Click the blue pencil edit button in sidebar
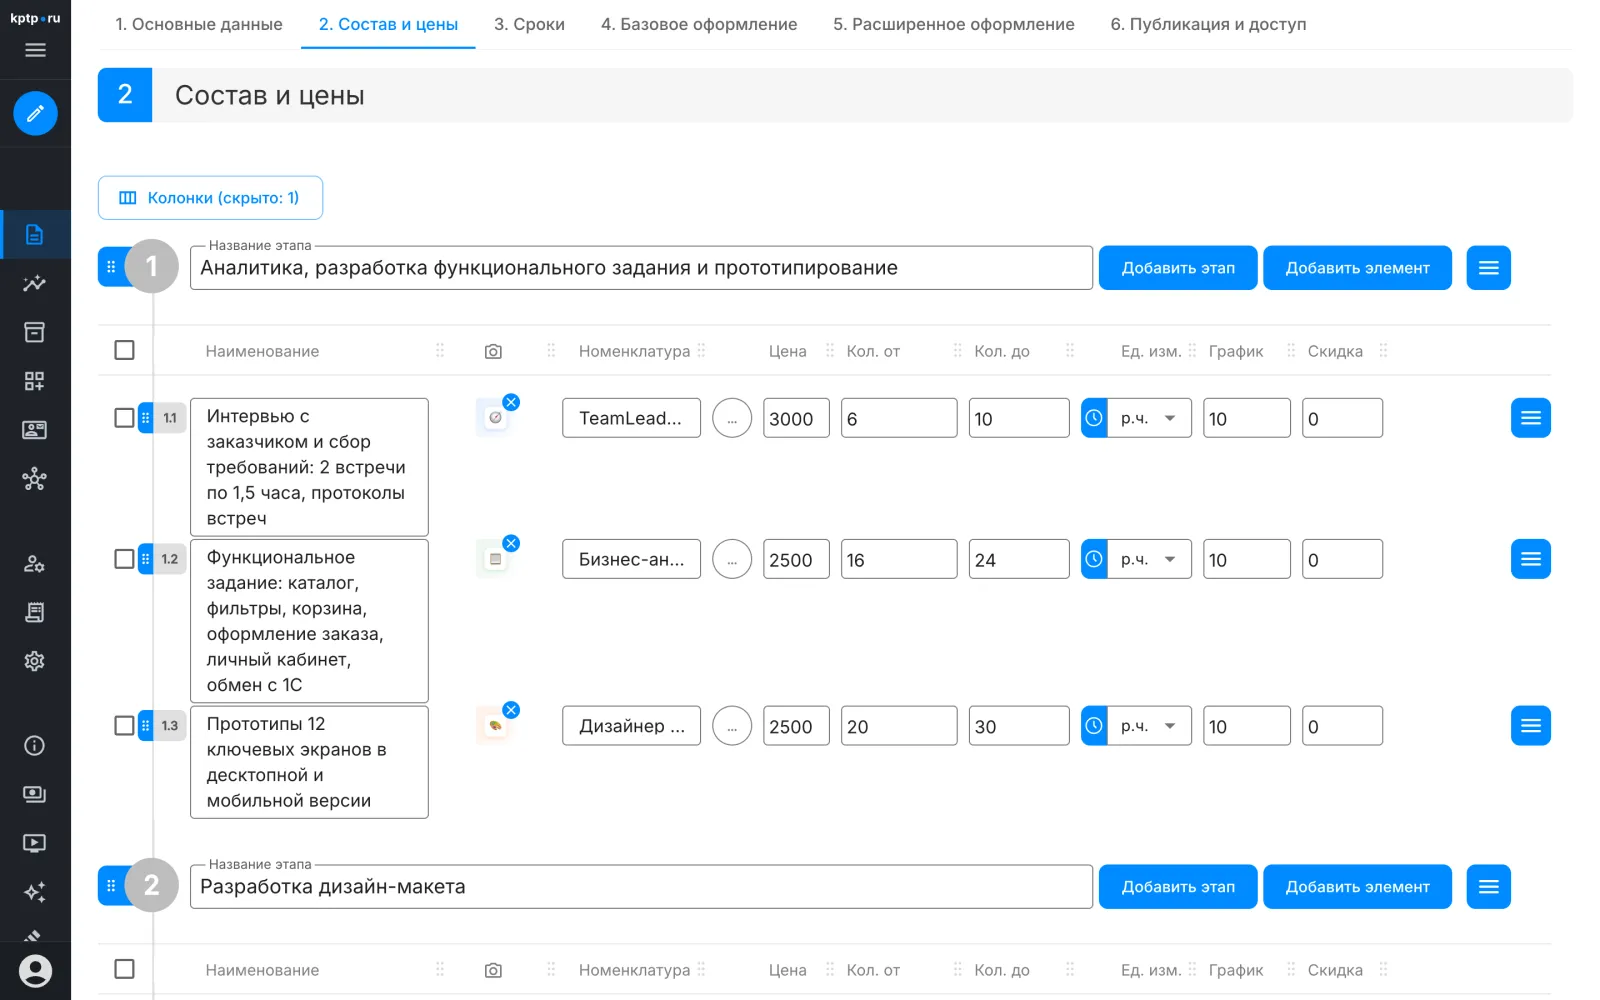The image size is (1600, 1000). coord(35,113)
